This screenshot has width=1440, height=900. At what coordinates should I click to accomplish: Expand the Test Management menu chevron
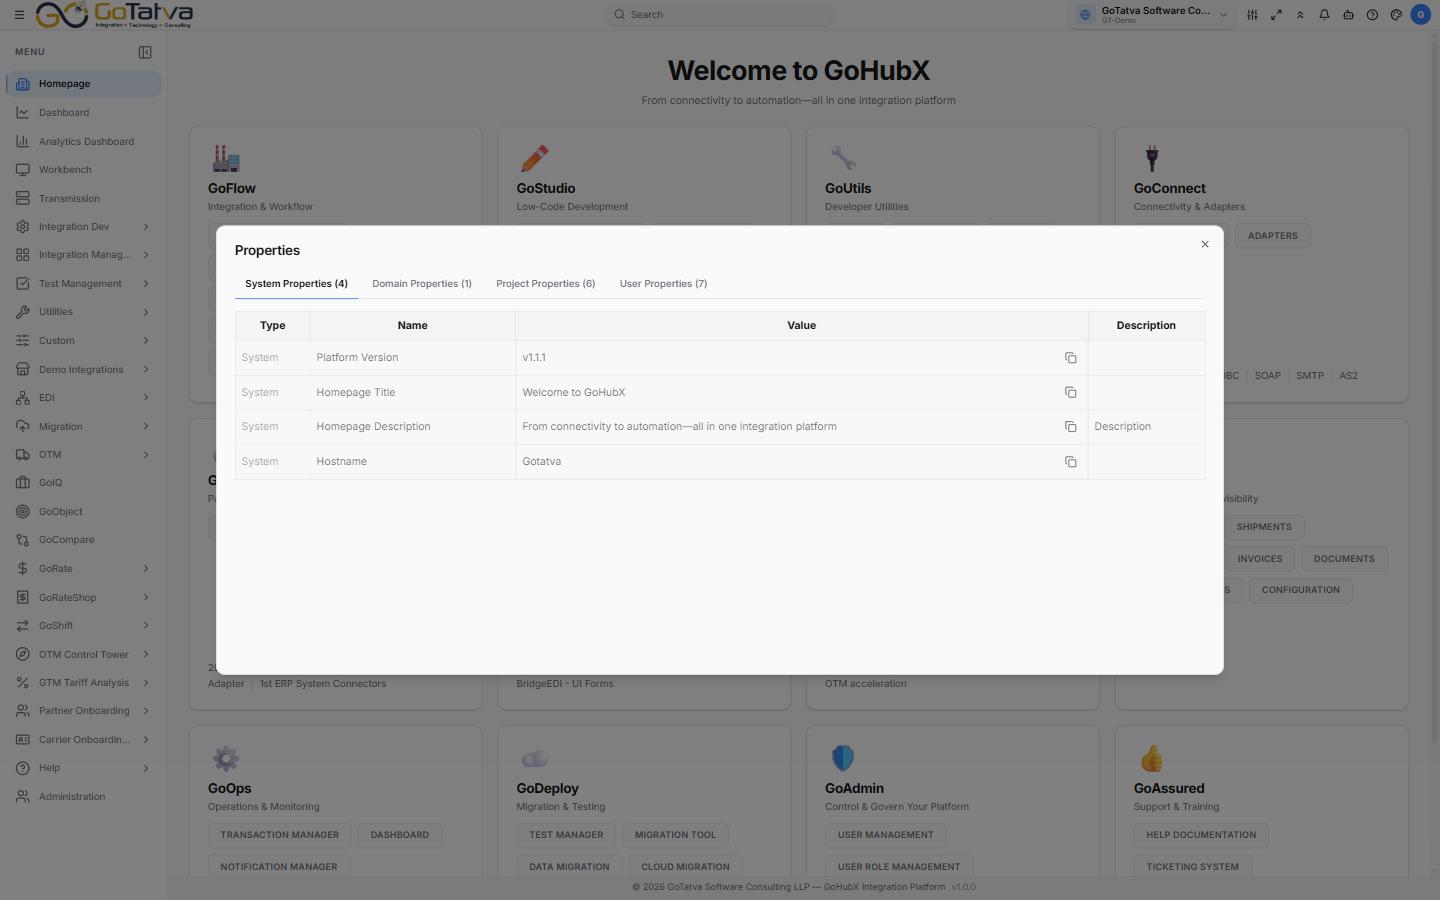(146, 284)
